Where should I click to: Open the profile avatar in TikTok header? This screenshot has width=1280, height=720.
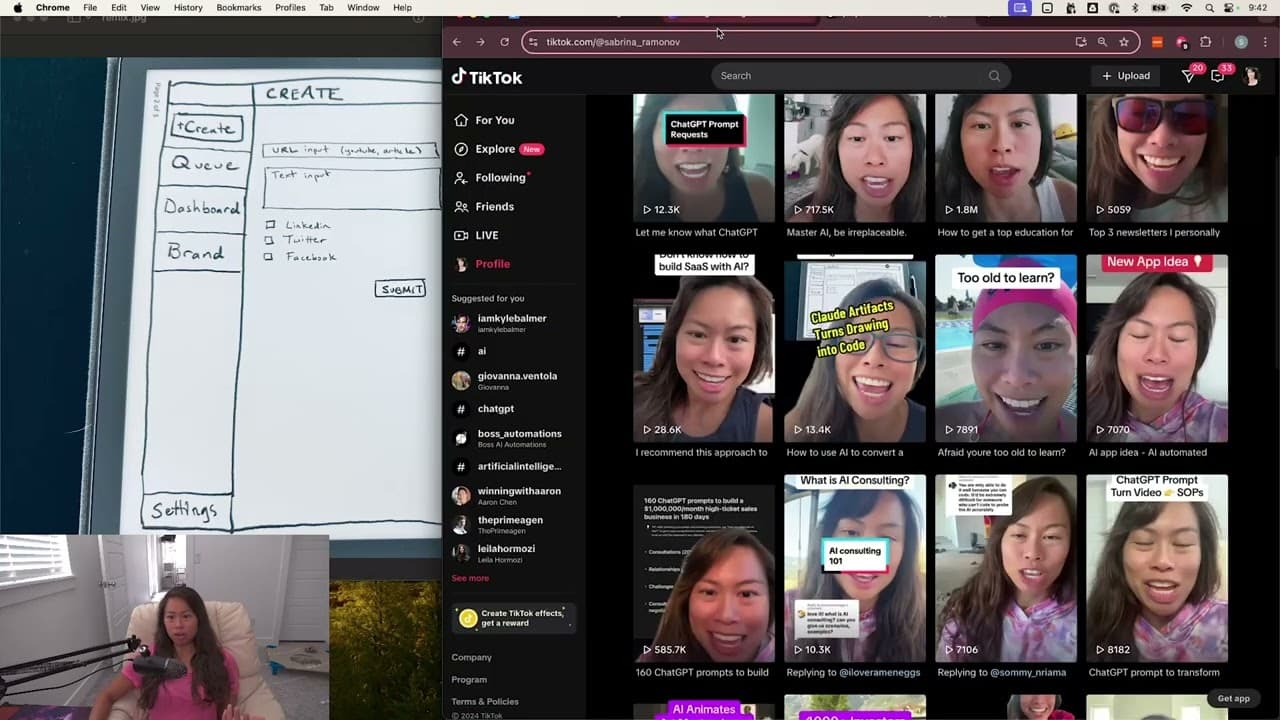[x=1251, y=76]
